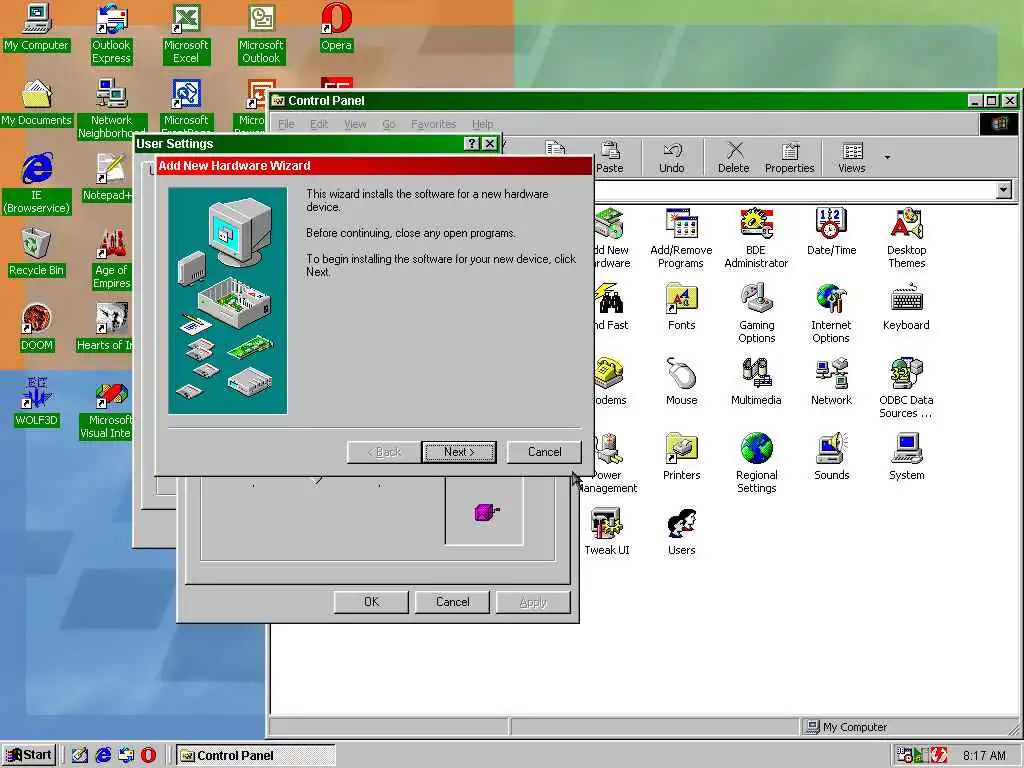The width and height of the screenshot is (1024, 768).
Task: Select the Network Neighborhood desktop icon
Action: point(111,109)
